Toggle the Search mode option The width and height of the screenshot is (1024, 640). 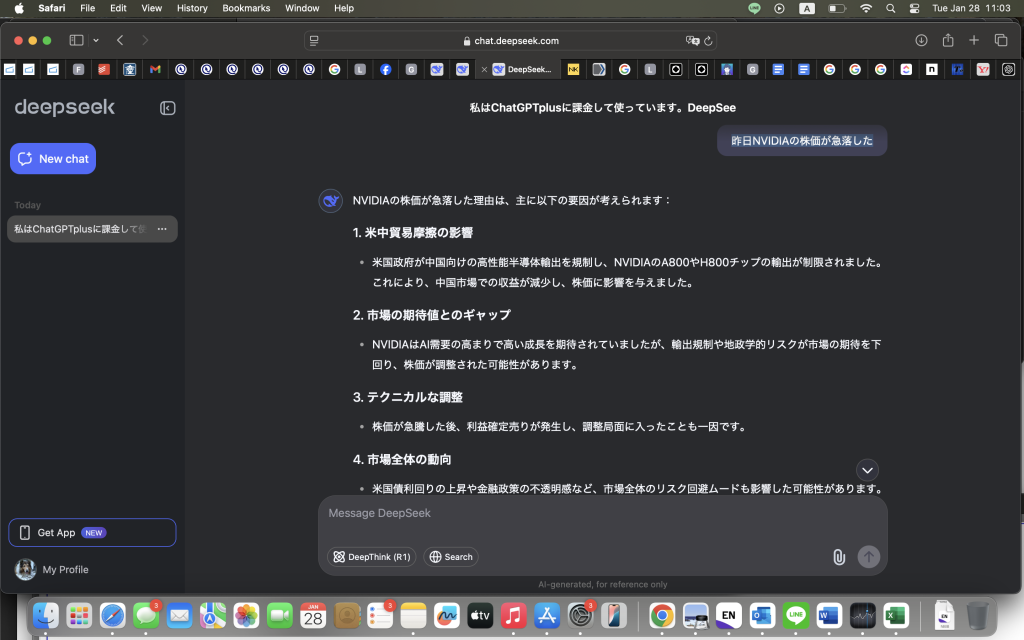(x=450, y=556)
